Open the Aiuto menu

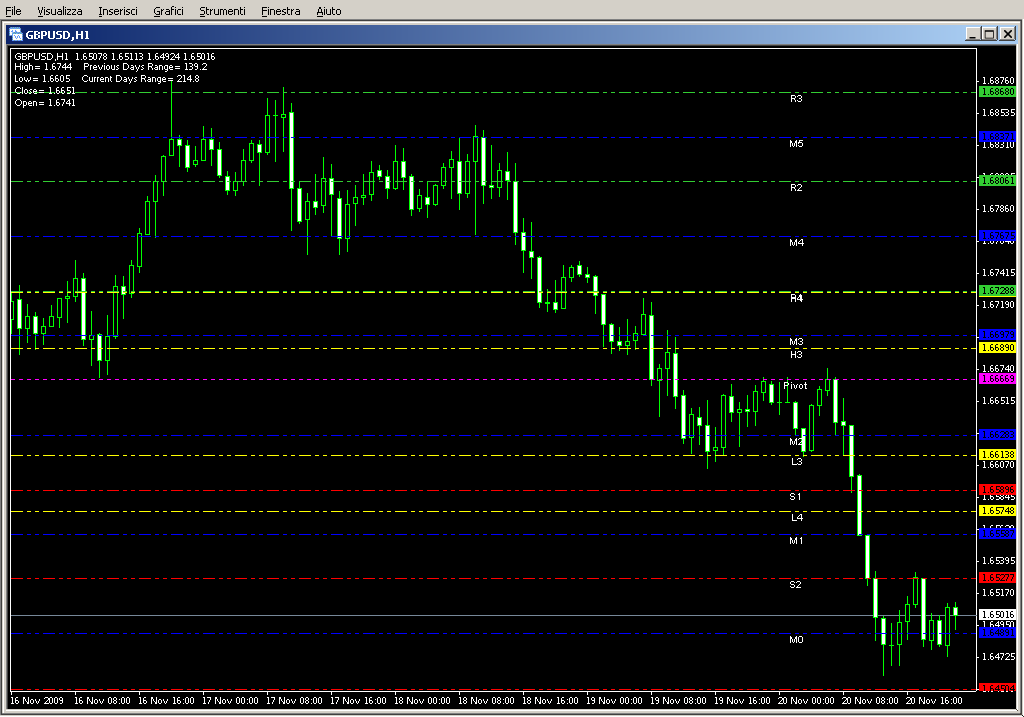point(328,11)
